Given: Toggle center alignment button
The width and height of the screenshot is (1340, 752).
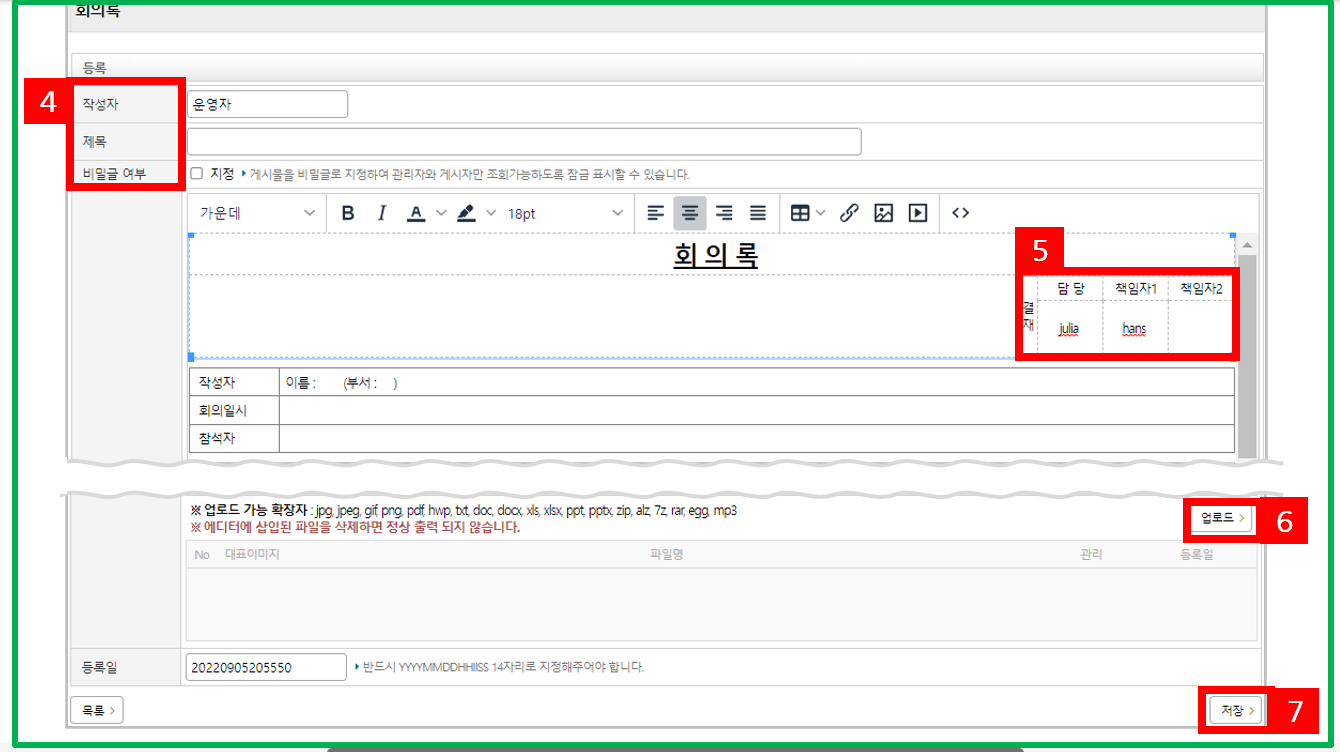Looking at the screenshot, I should 689,213.
